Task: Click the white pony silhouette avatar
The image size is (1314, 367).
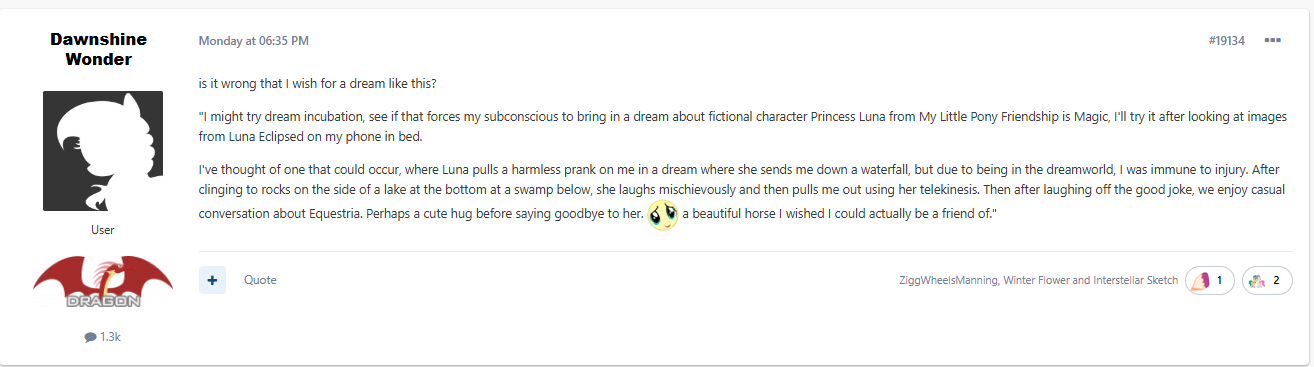Action: pyautogui.click(x=103, y=151)
